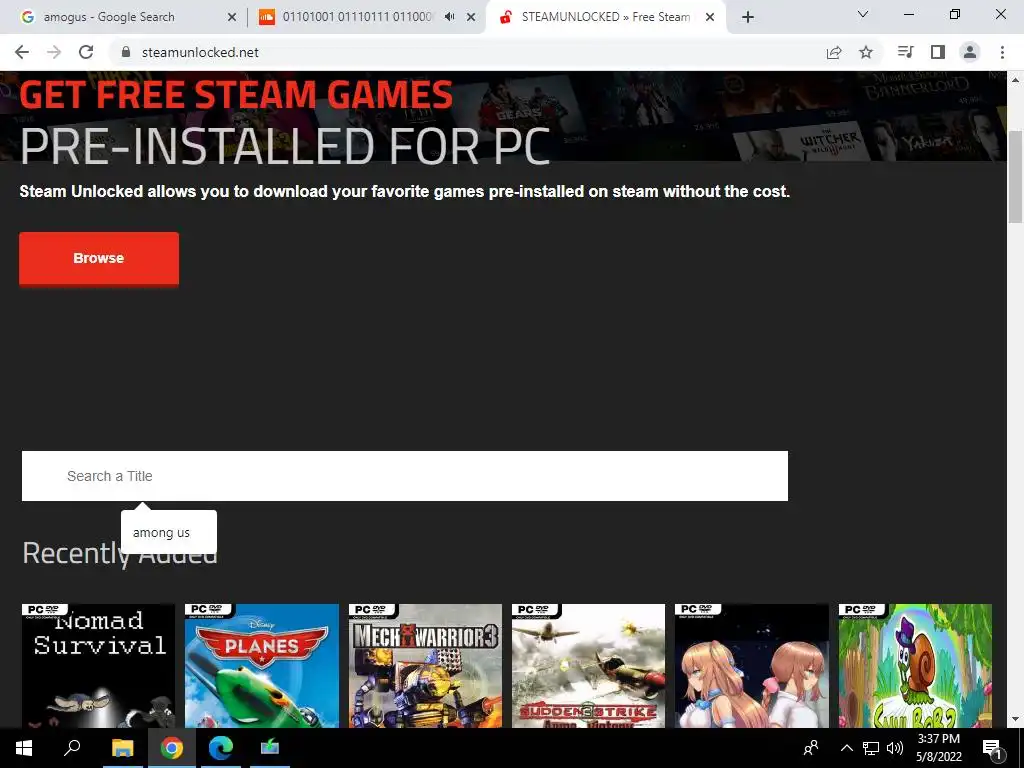This screenshot has height=768, width=1024.
Task: Open the clock showing 3:37 PM
Action: (x=938, y=748)
